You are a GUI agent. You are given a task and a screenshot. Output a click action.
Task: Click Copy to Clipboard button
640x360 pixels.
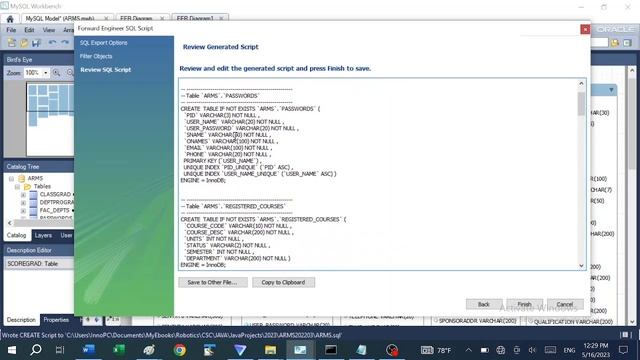tap(283, 282)
